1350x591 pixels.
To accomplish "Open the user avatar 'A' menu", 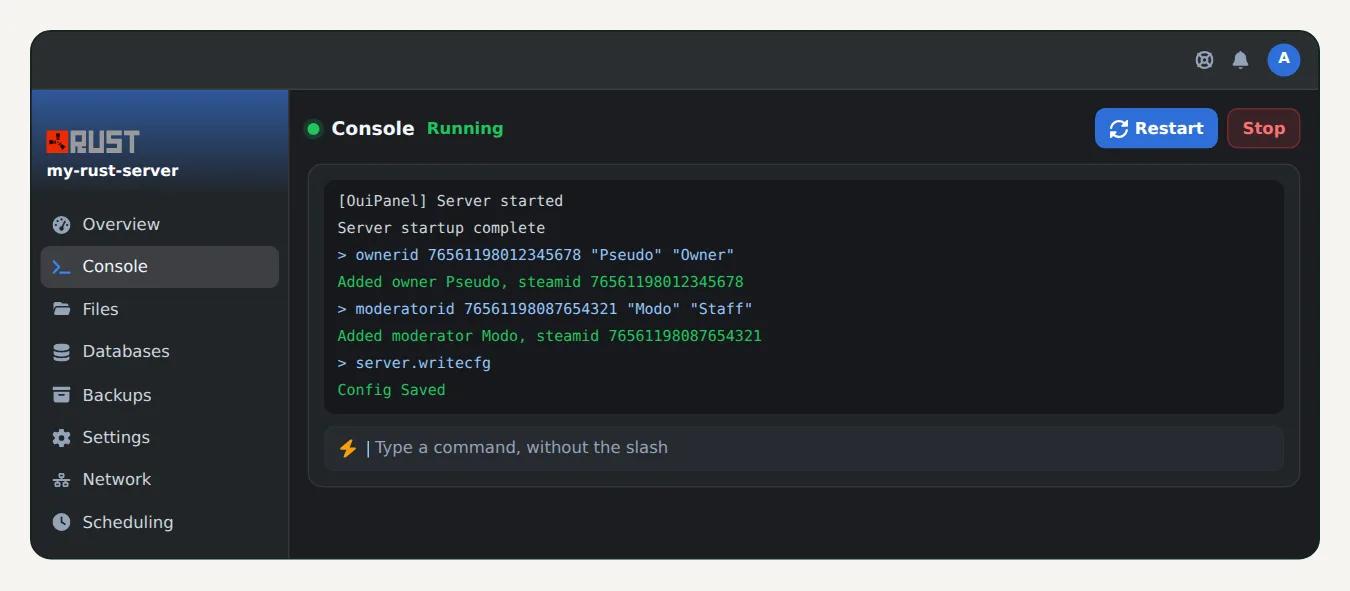I will coord(1284,60).
